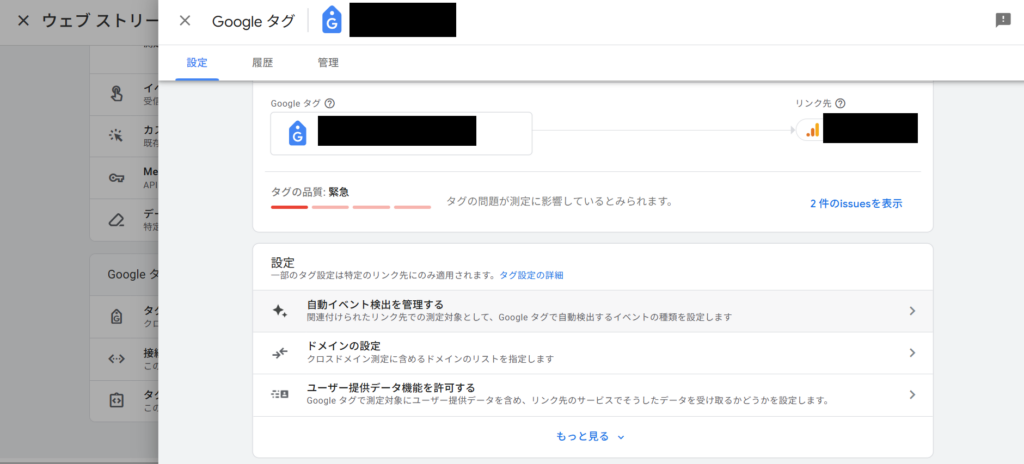Viewport: 1024px width, 464px height.
Task: Click the Analytics icon under リンク先
Action: 812,129
